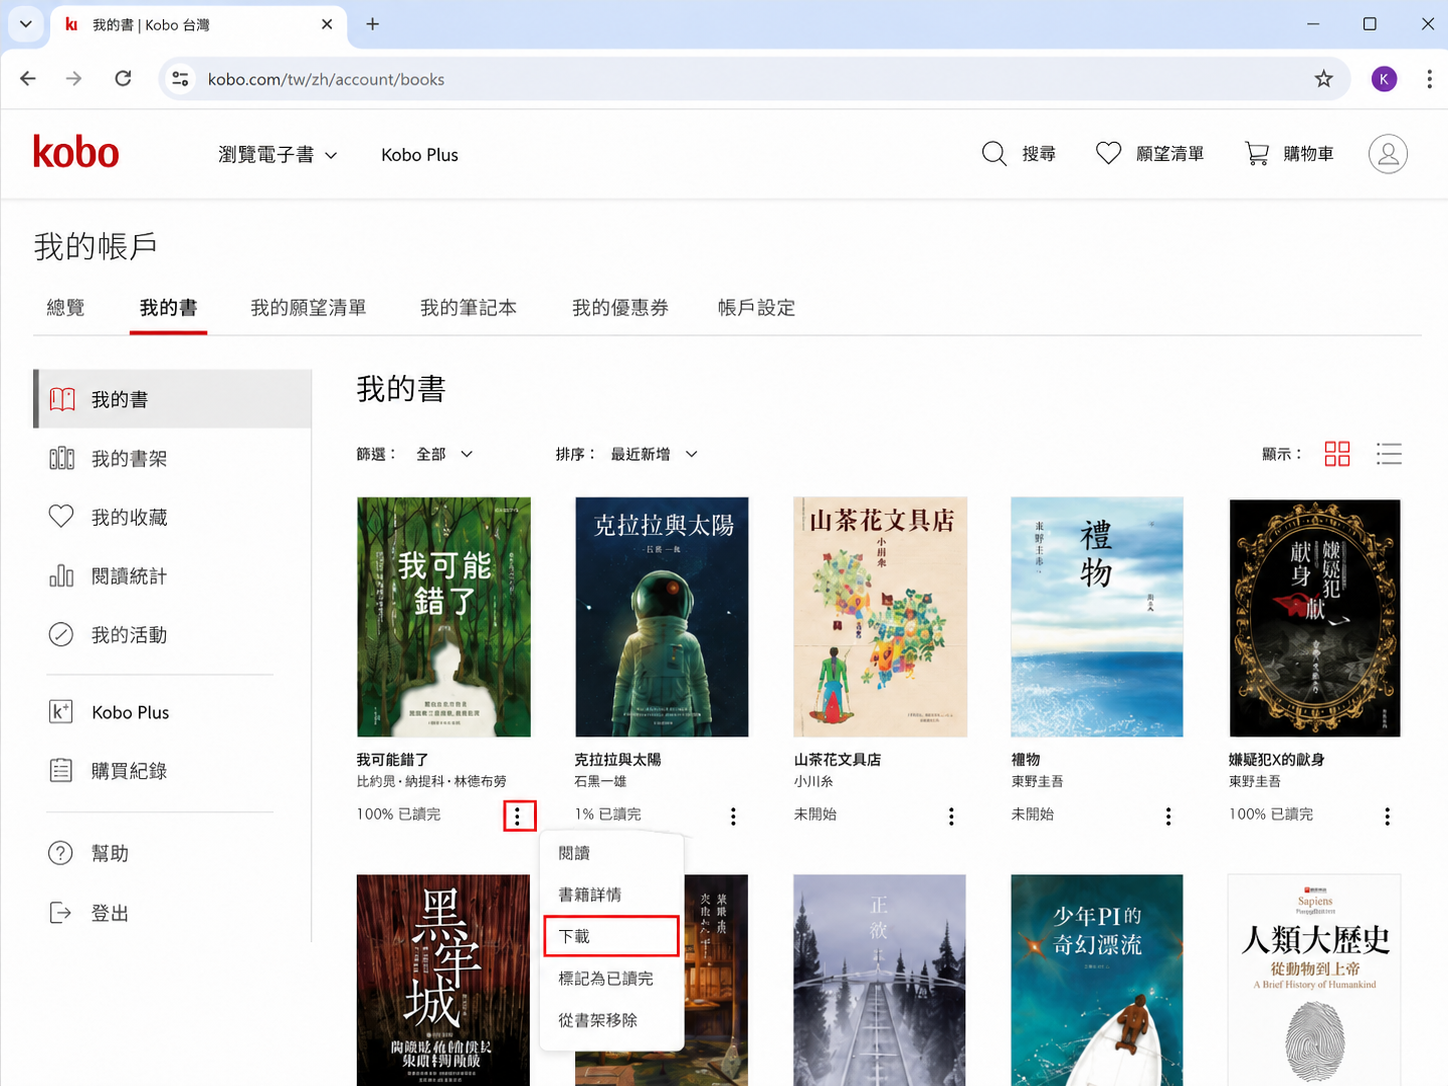Click the 登出 logout icon
Screen dimensions: 1448x1086
pyautogui.click(x=61, y=912)
